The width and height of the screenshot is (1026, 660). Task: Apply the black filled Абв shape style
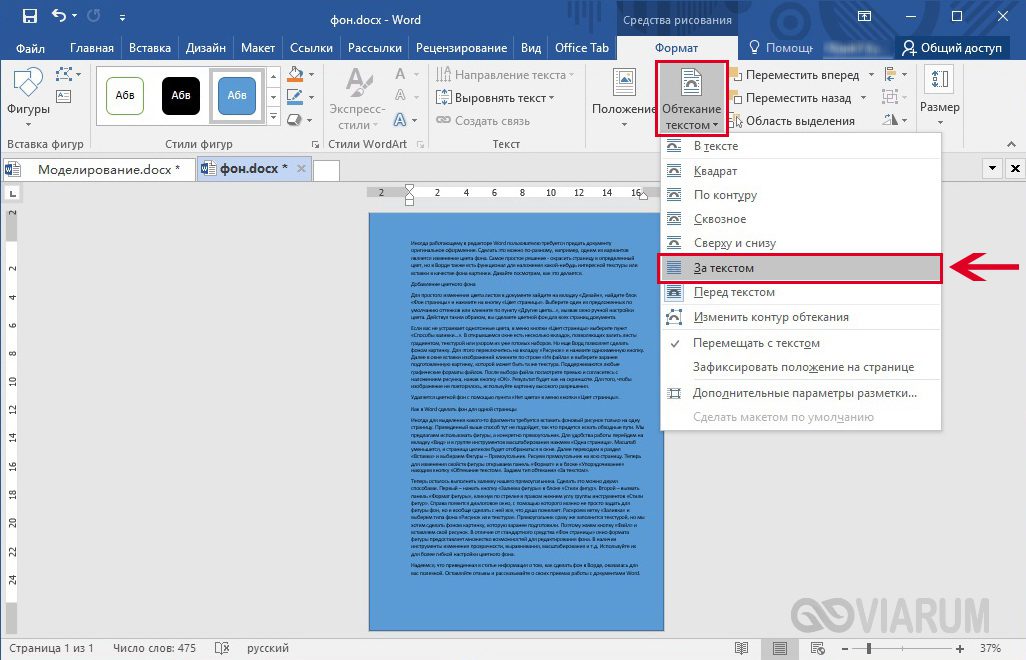181,96
